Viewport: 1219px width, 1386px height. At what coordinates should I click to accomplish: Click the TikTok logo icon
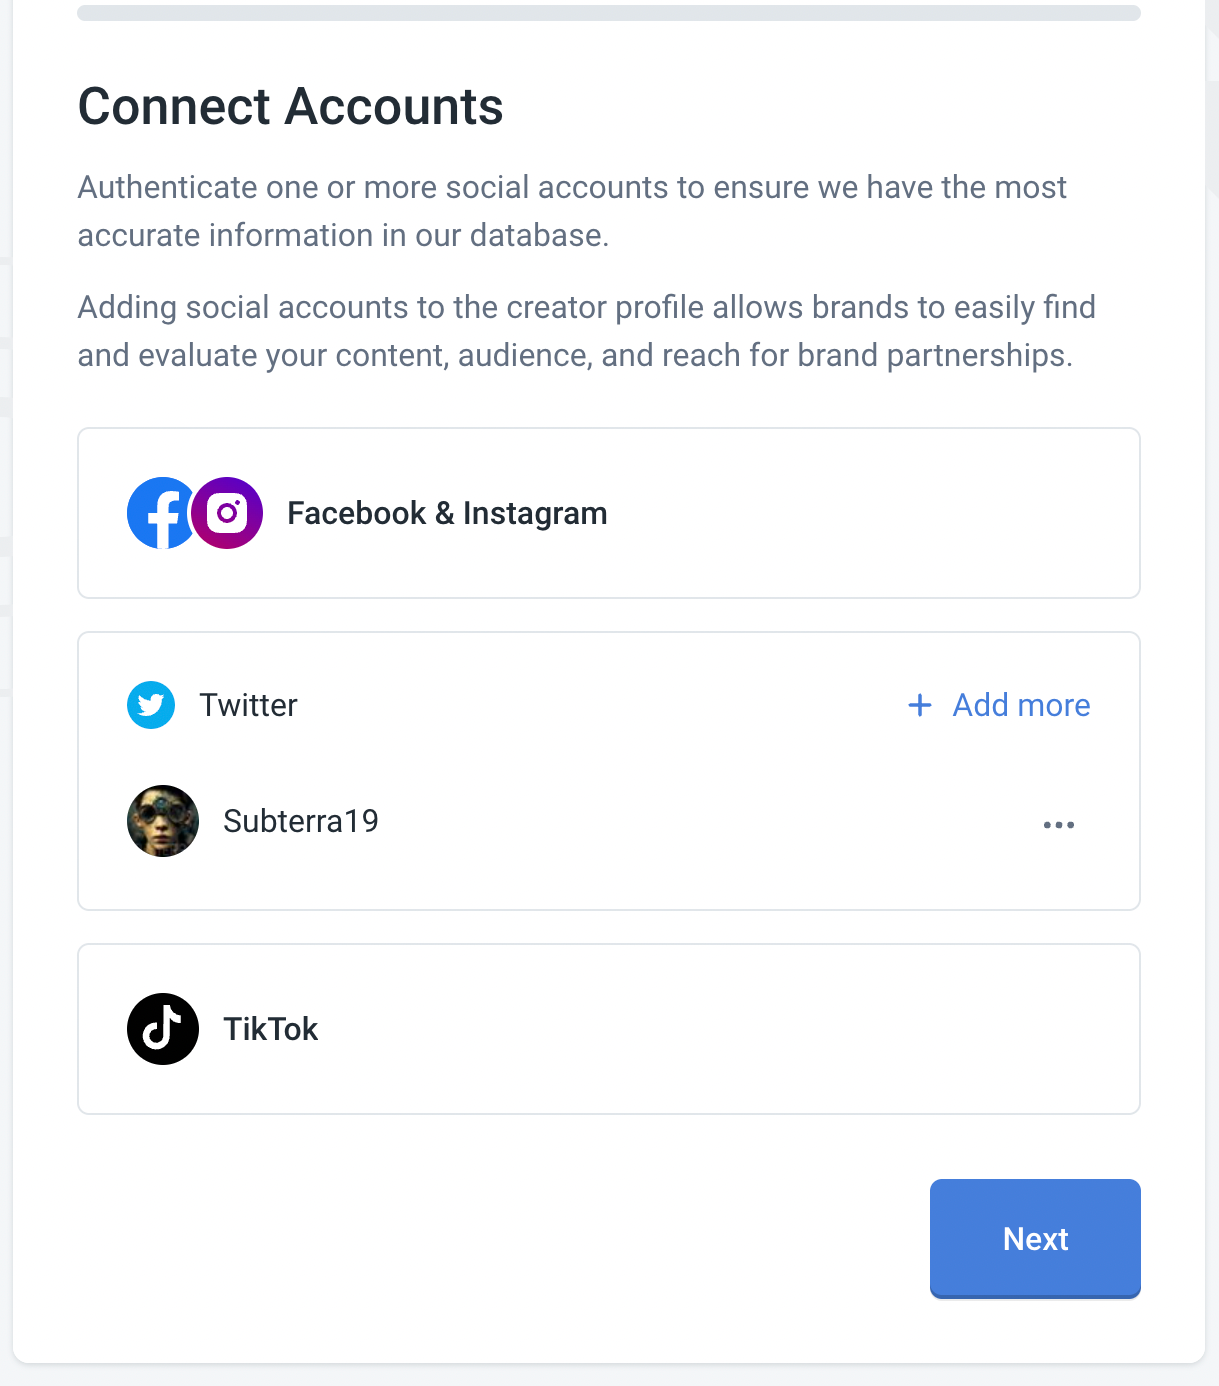tap(163, 1029)
